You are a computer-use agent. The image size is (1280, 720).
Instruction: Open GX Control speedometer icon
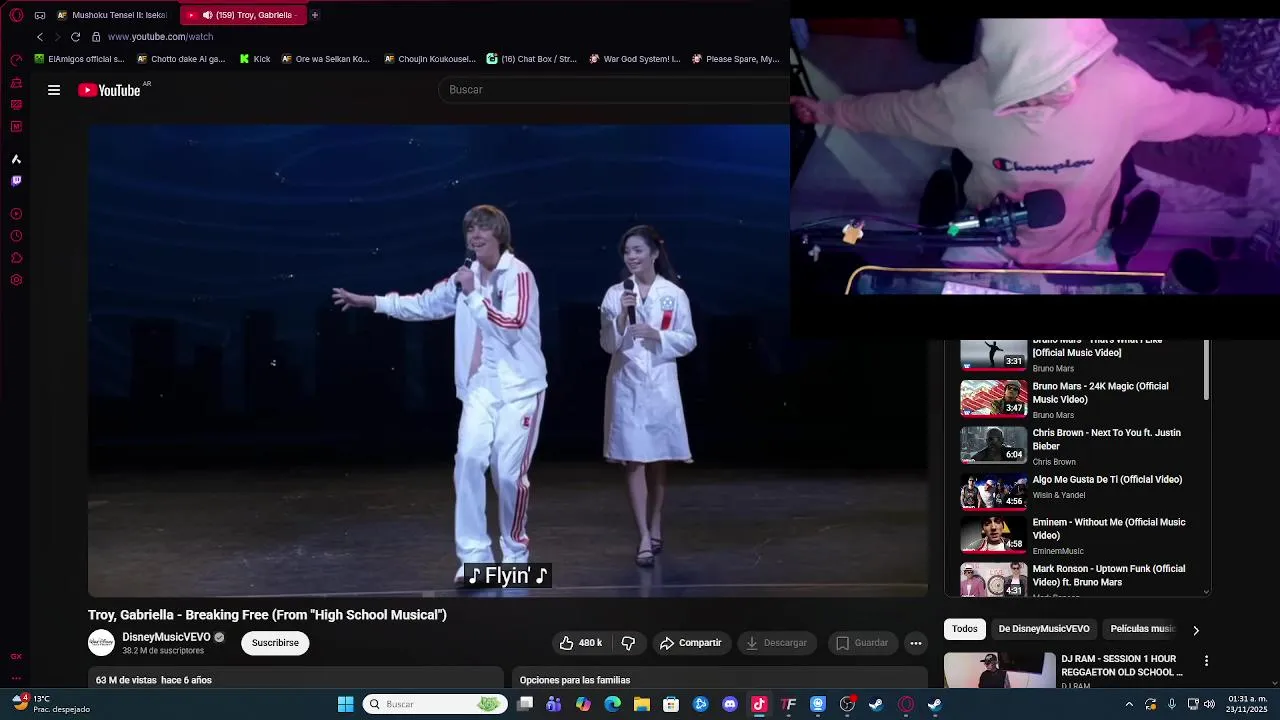tap(16, 60)
